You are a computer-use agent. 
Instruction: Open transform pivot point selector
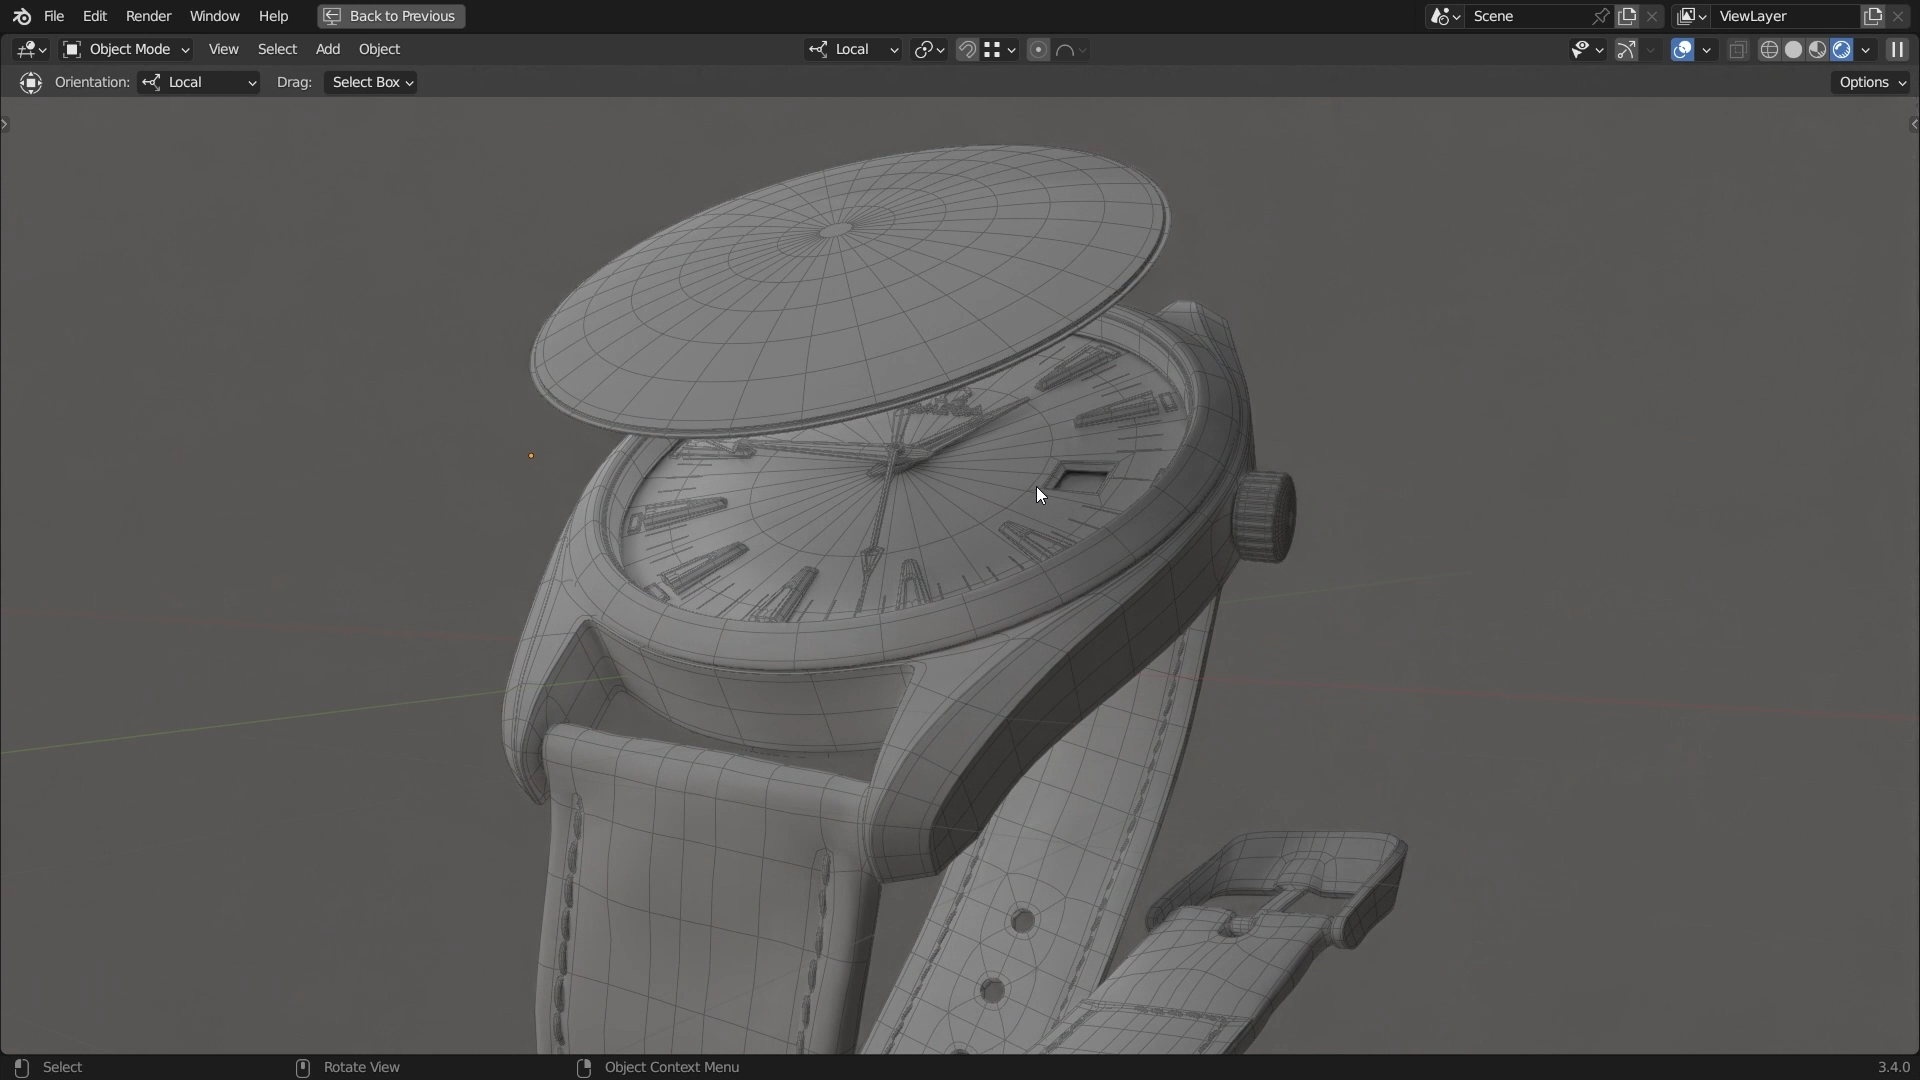click(929, 50)
